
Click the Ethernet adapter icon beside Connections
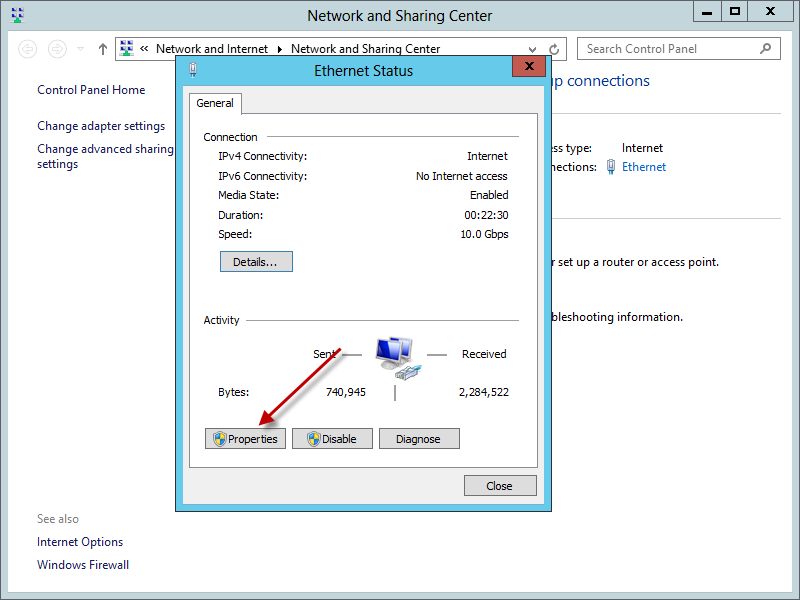pyautogui.click(x=611, y=167)
